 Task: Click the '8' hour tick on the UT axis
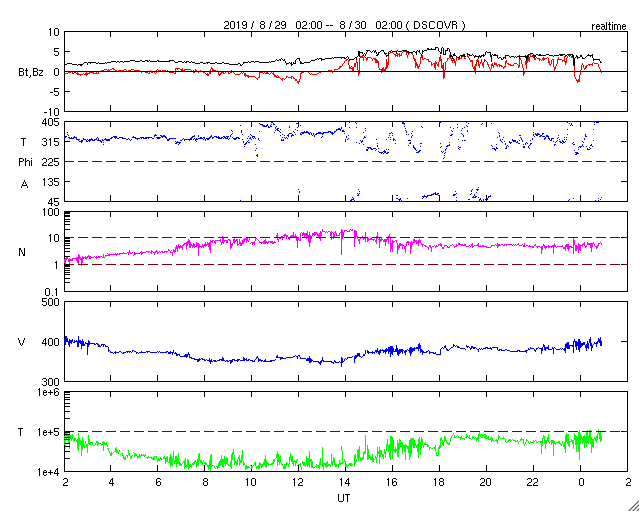coord(204,483)
